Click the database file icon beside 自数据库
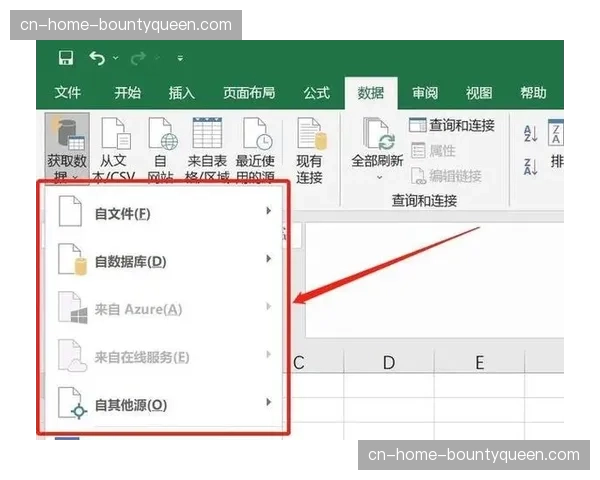 pyautogui.click(x=72, y=260)
